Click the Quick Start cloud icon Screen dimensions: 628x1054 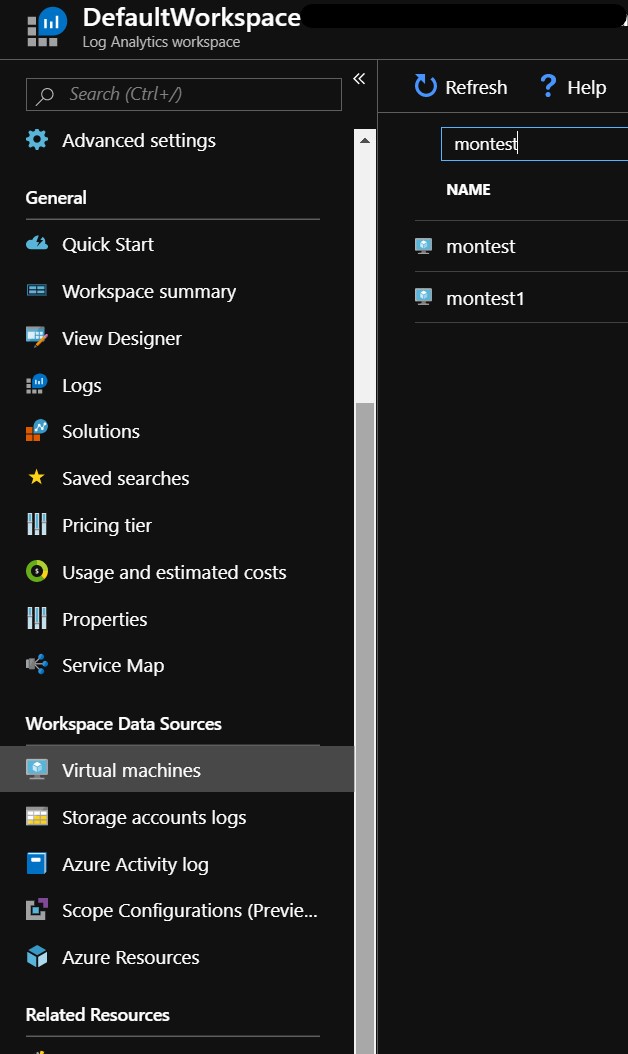coord(37,243)
